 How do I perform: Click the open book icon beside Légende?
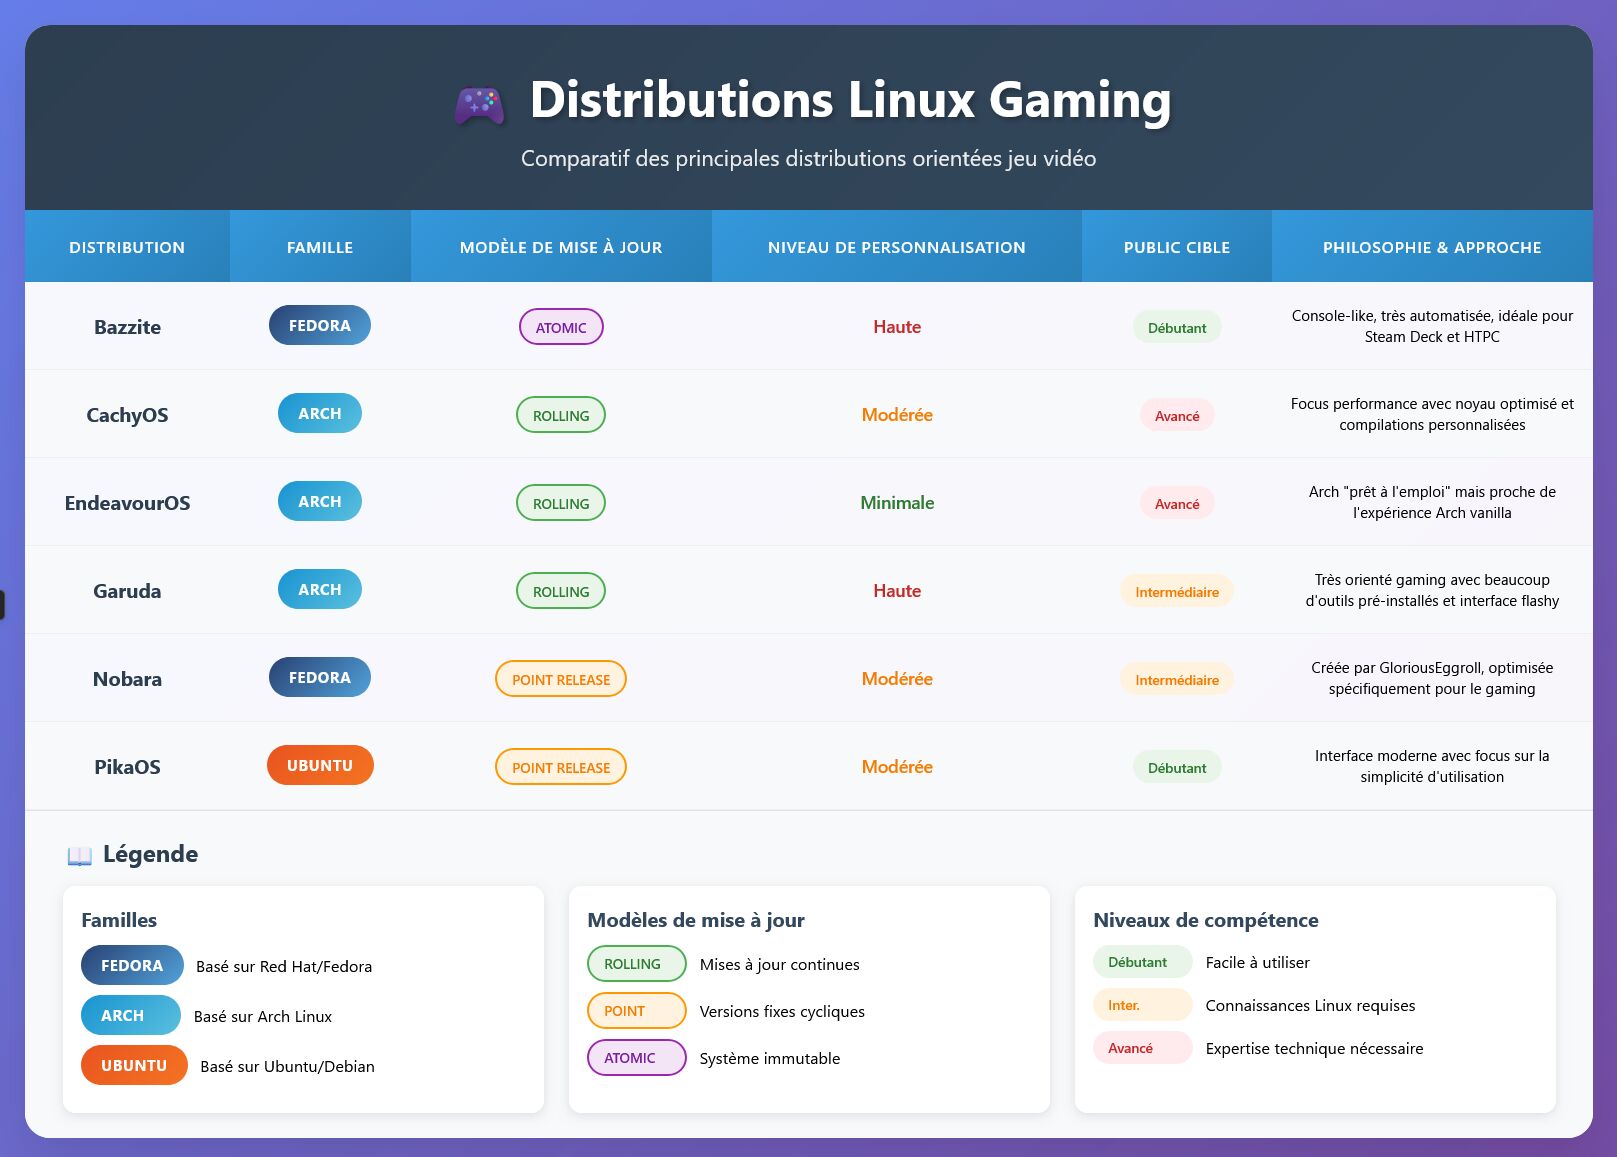[79, 856]
